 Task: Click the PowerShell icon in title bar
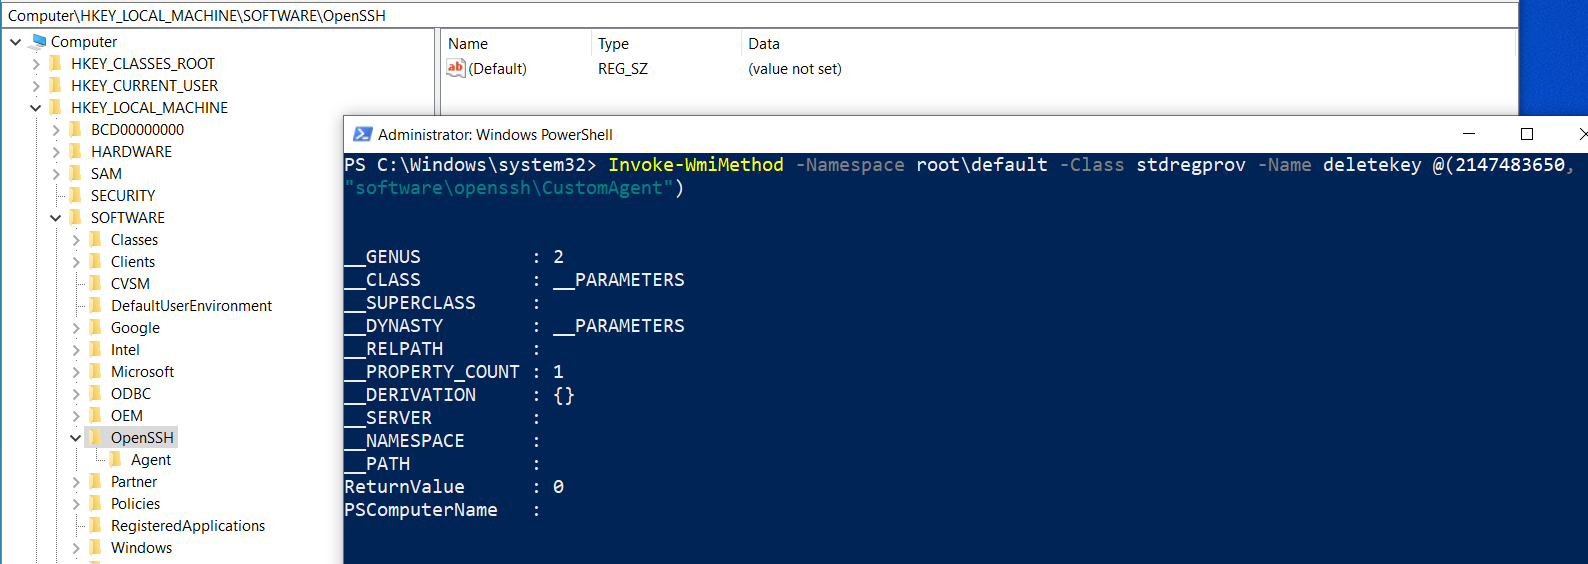tap(362, 134)
